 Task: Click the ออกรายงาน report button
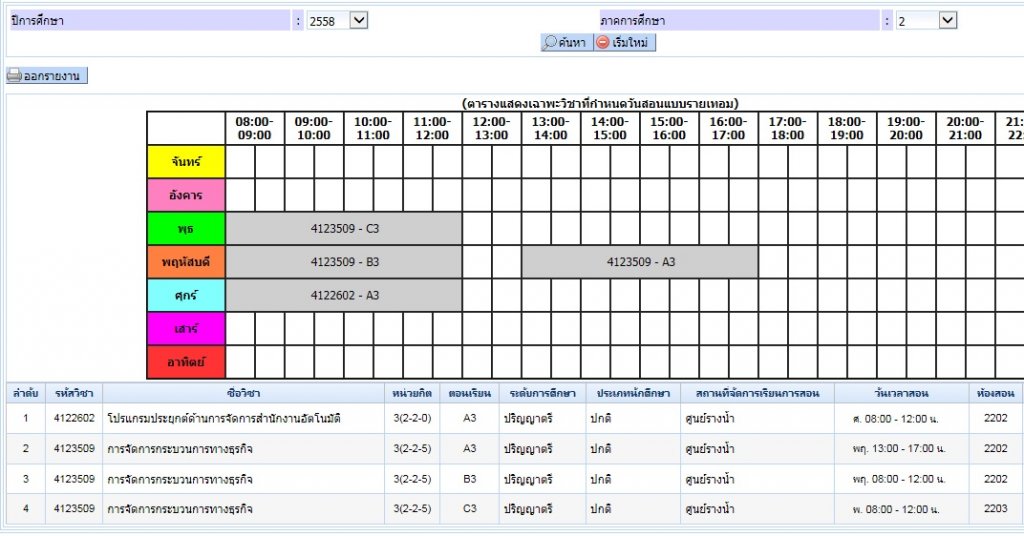(x=47, y=76)
